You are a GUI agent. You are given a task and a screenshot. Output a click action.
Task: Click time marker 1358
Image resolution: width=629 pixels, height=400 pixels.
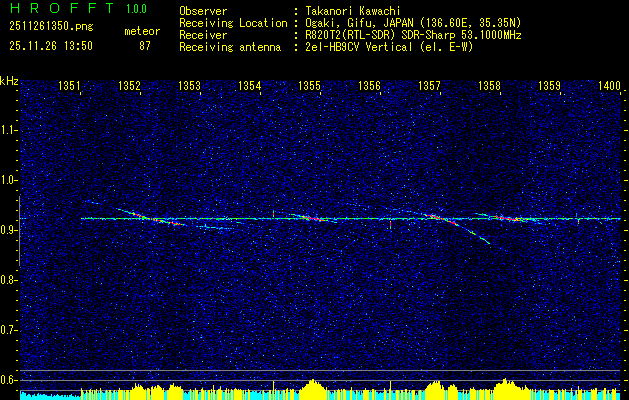pos(489,85)
